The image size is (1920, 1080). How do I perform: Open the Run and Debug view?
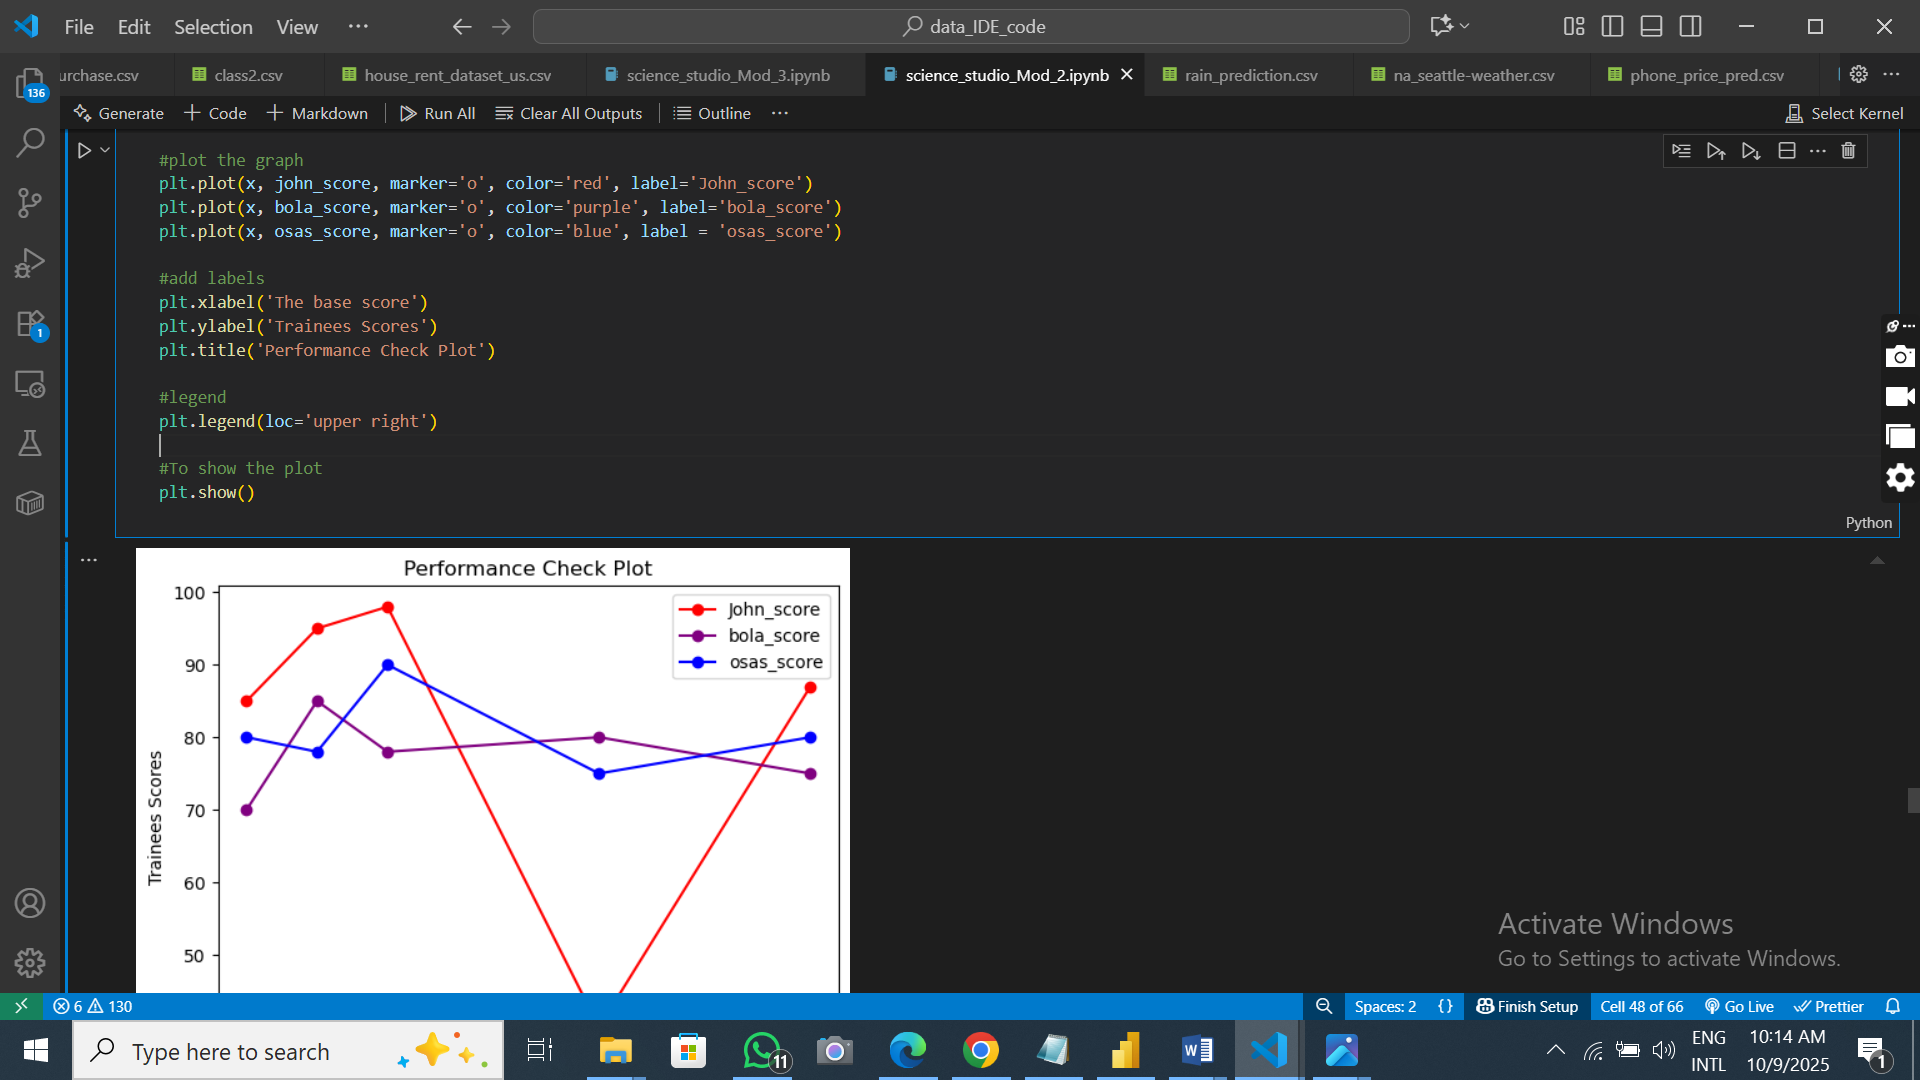pyautogui.click(x=30, y=263)
